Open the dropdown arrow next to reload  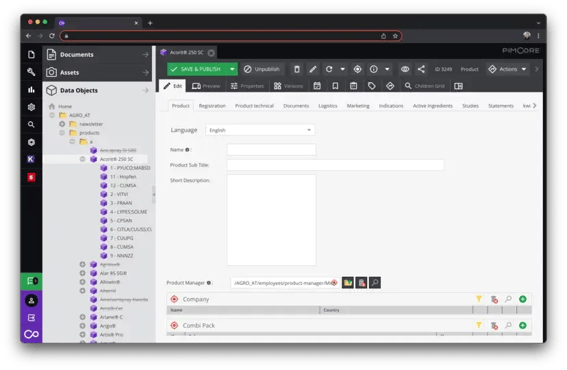(x=342, y=69)
